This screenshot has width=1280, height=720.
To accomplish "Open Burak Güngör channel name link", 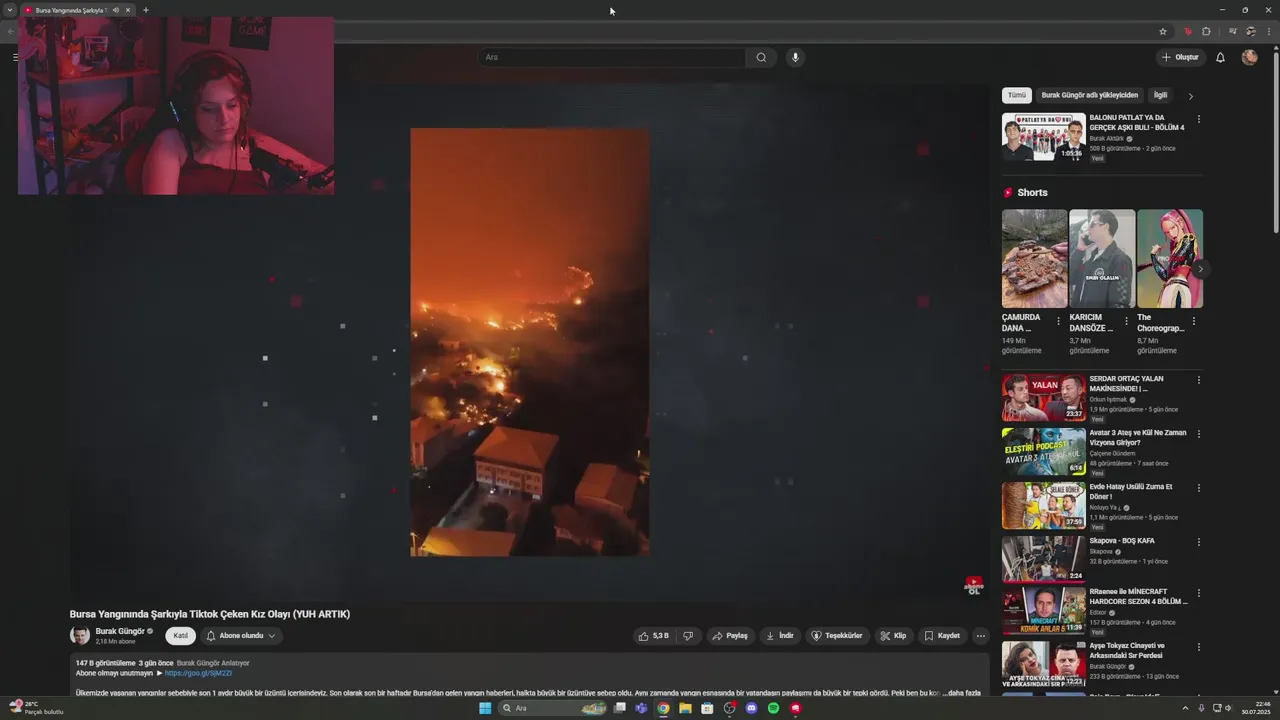I will [x=120, y=631].
